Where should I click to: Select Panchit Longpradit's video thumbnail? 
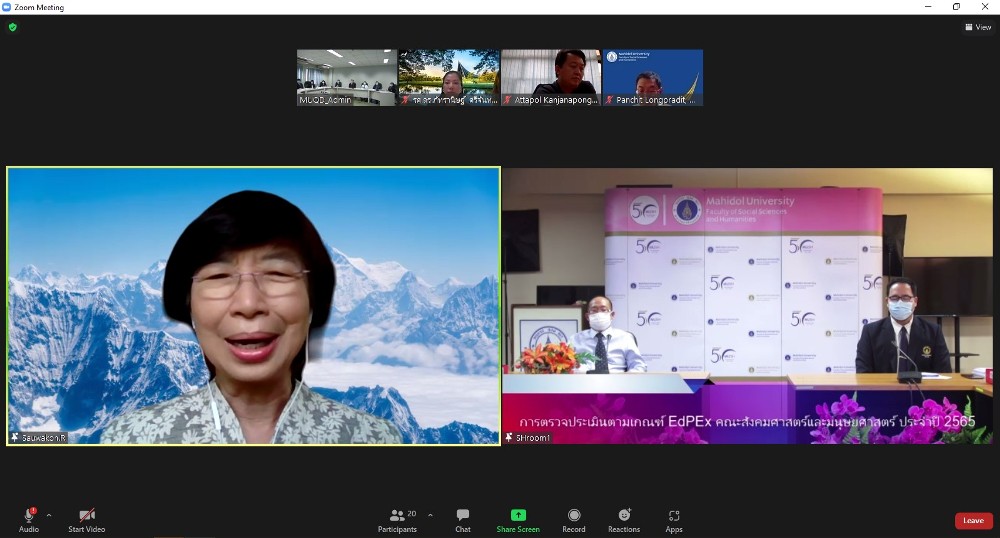tap(653, 77)
